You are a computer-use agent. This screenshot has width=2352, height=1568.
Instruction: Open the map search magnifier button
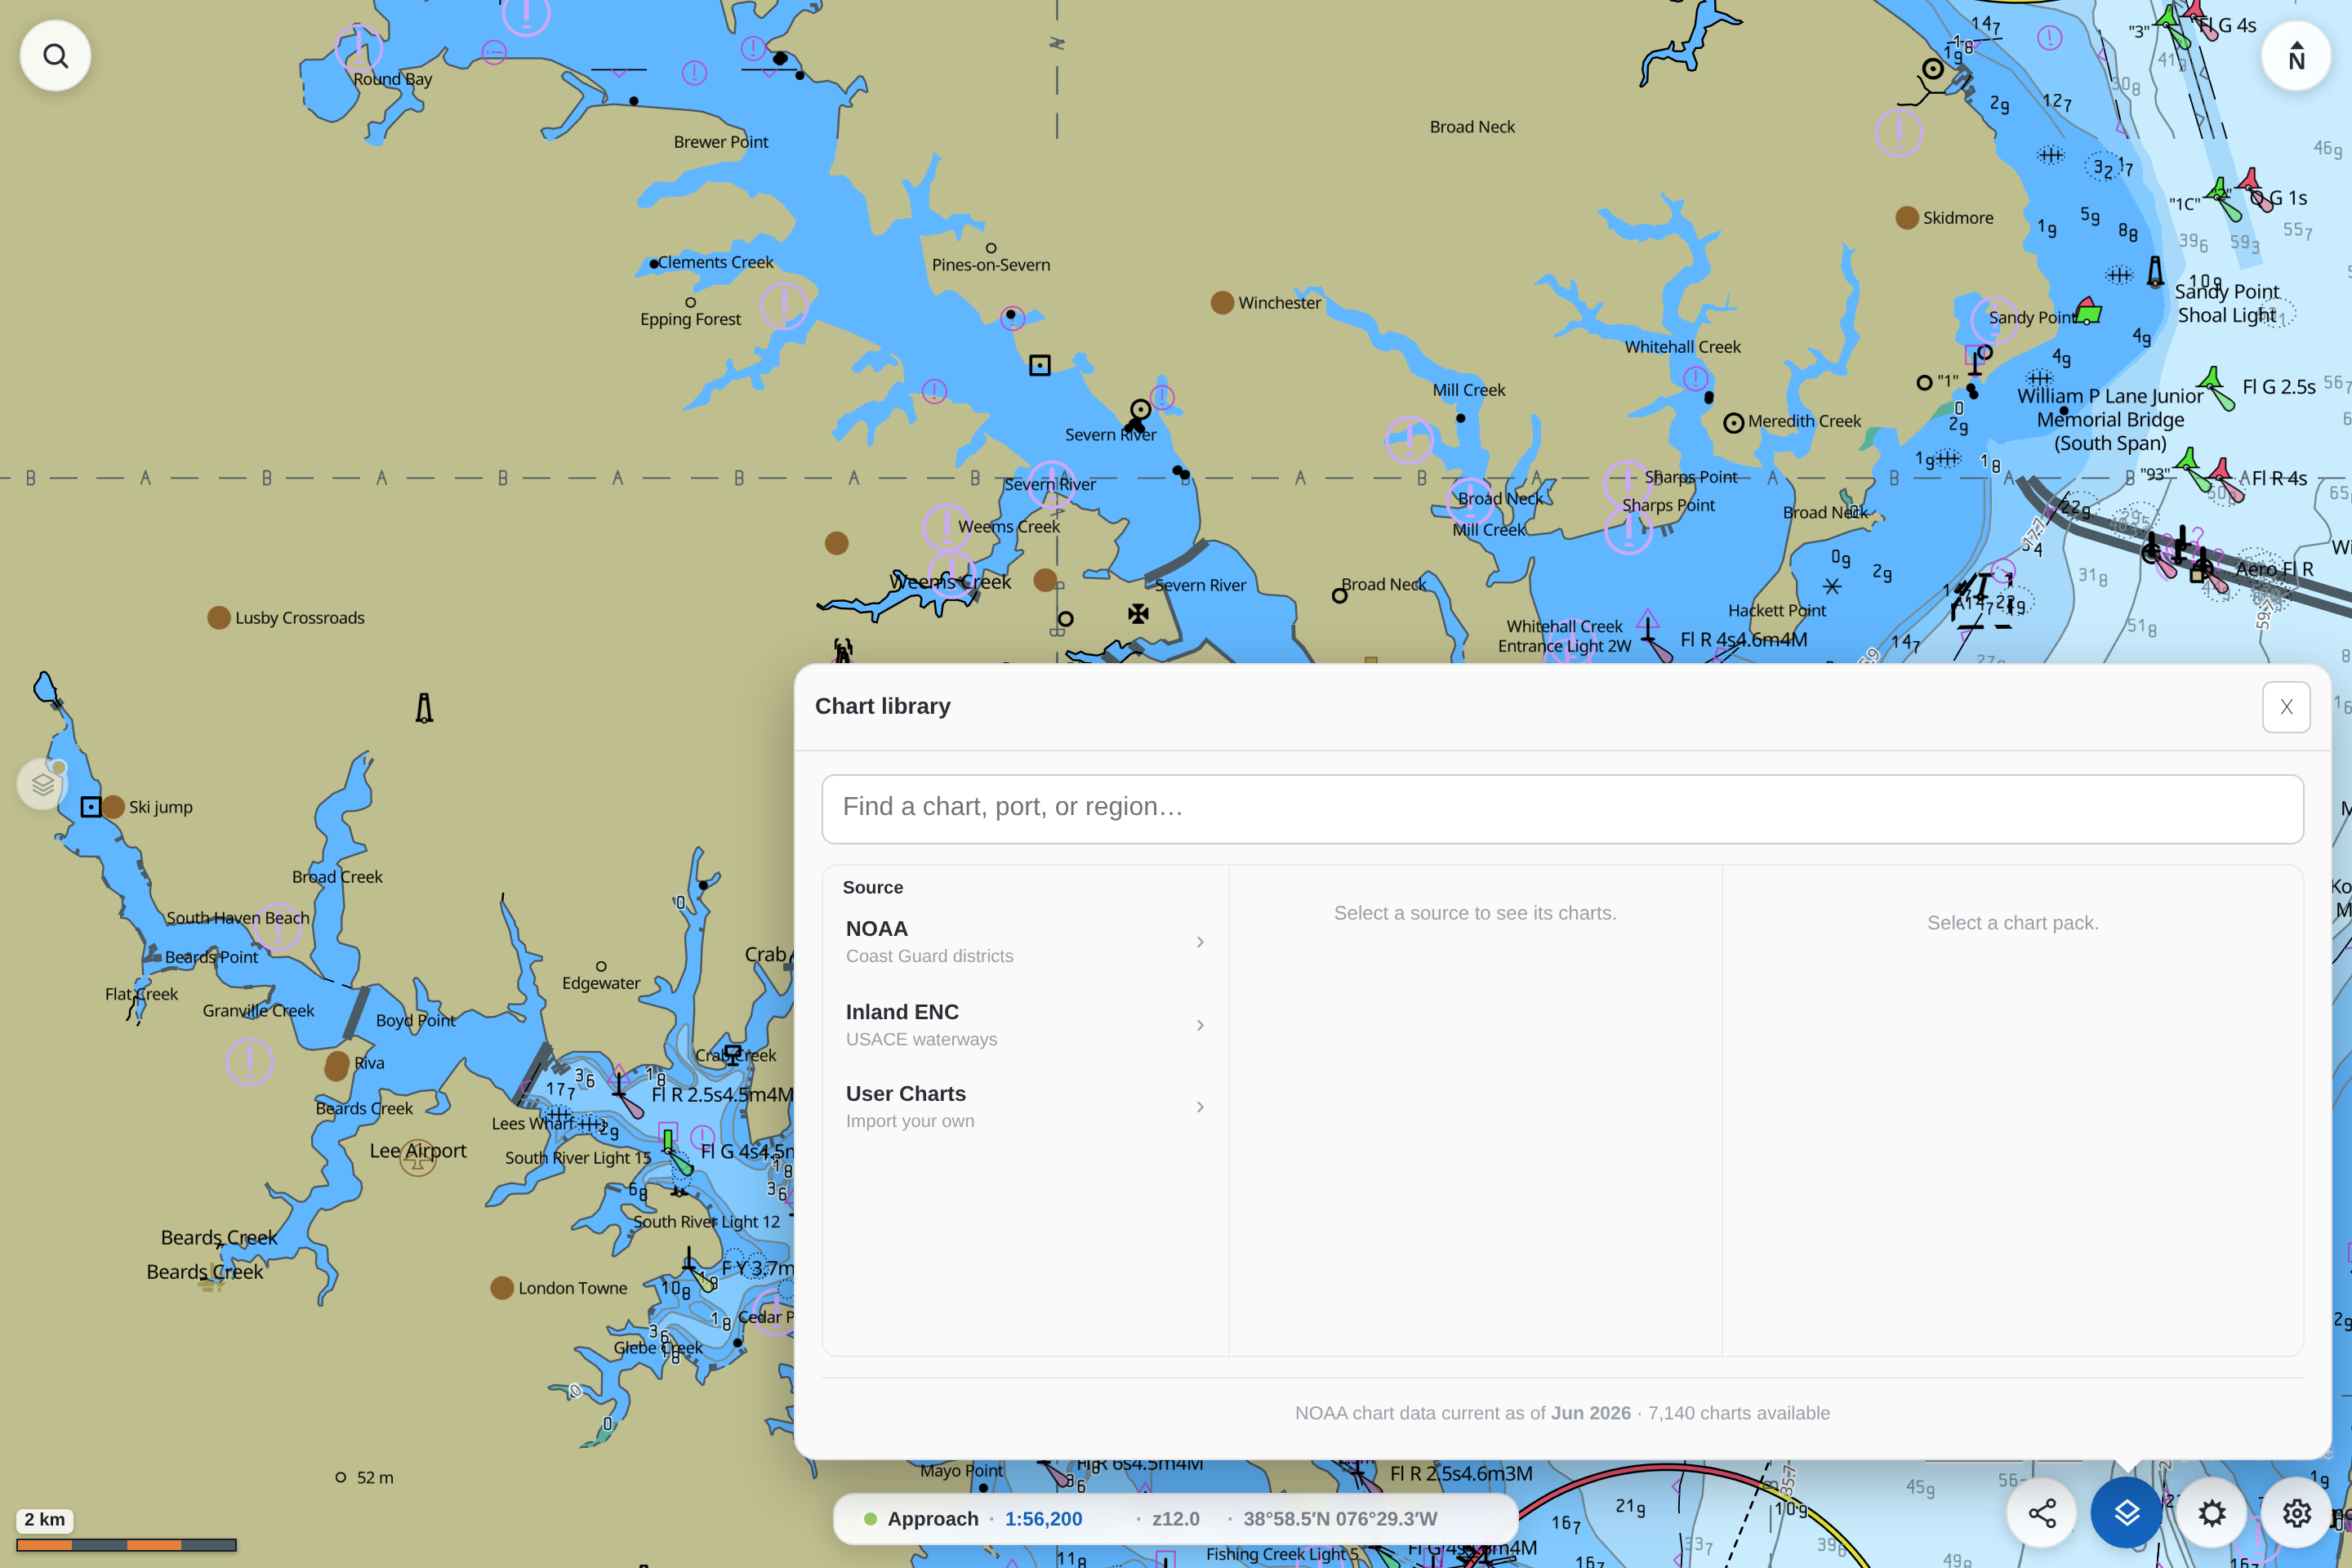click(x=56, y=56)
